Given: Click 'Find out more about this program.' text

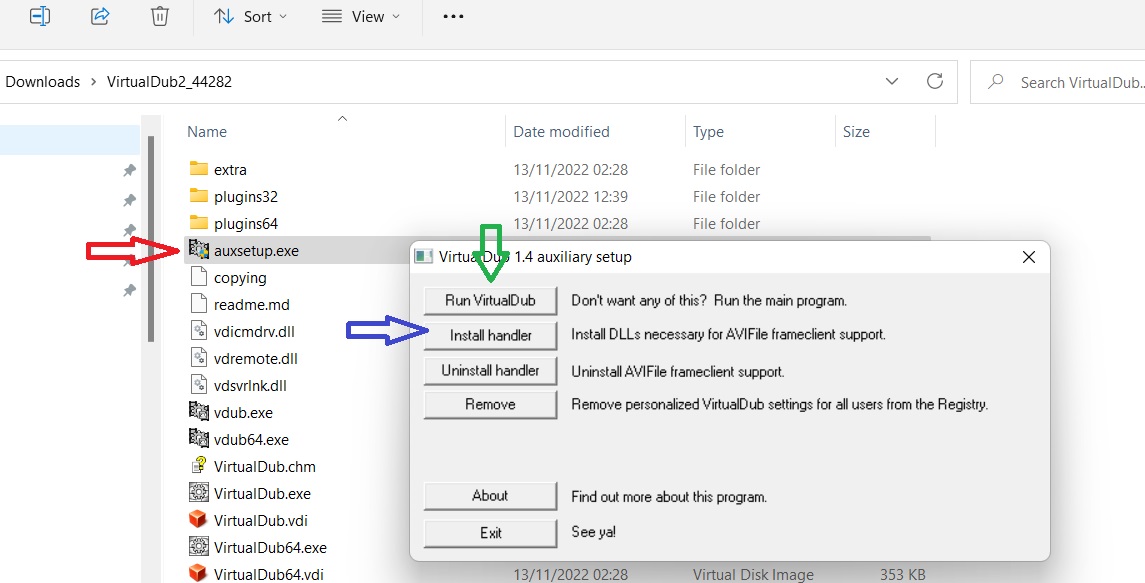Looking at the screenshot, I should coord(669,497).
